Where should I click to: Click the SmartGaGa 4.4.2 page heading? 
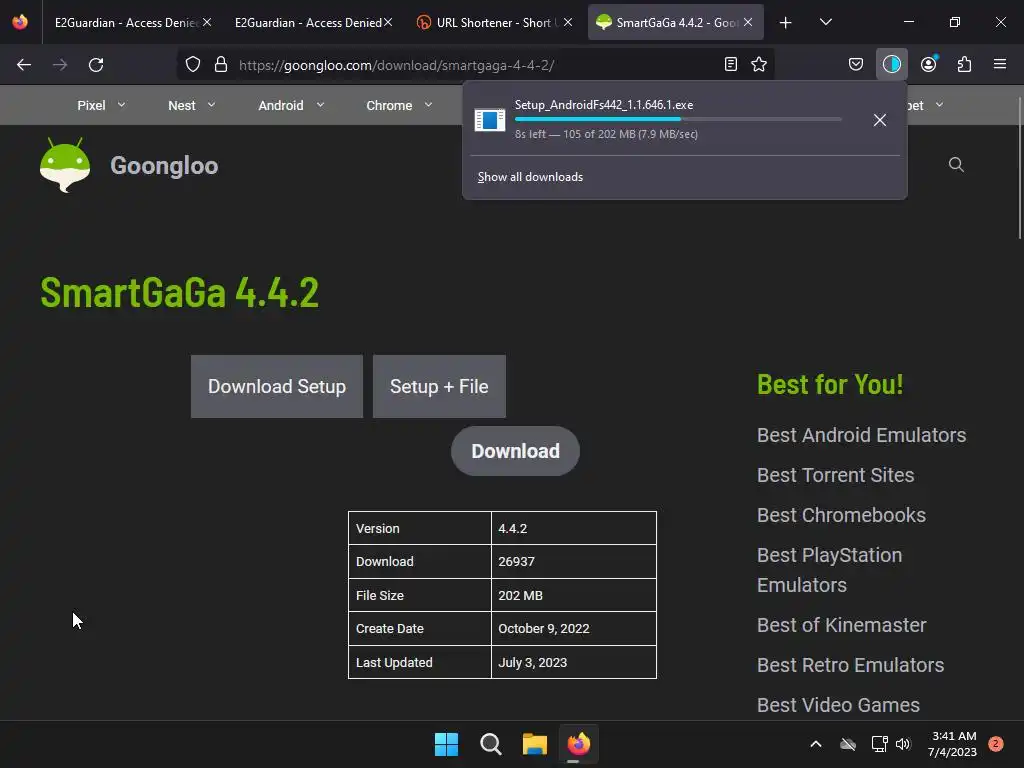179,292
